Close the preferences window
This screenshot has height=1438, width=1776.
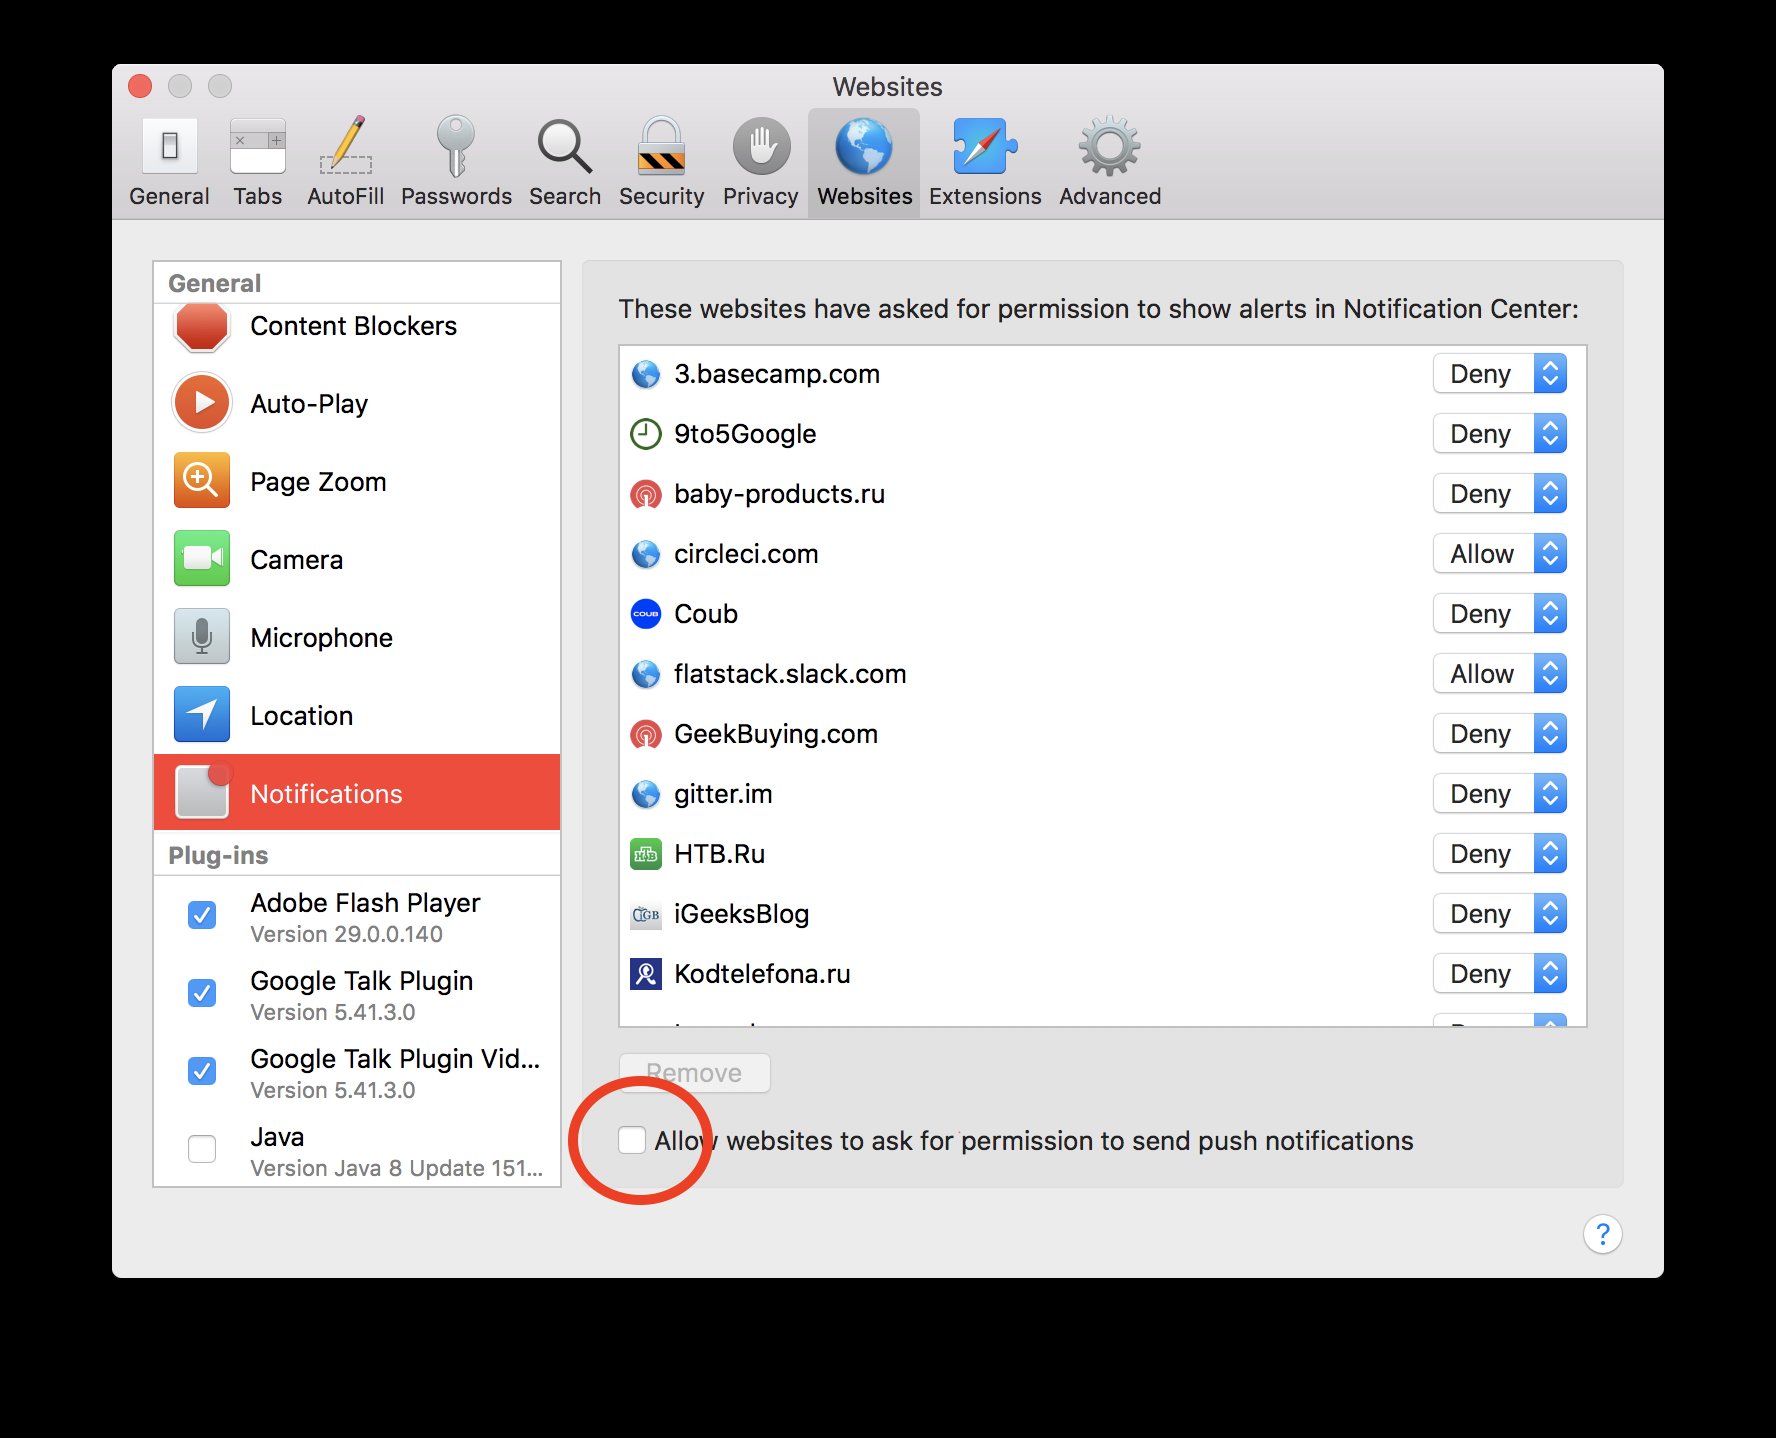click(140, 86)
